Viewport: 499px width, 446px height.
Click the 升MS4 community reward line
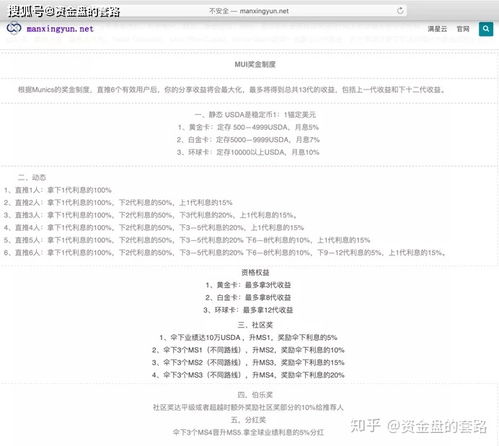pyautogui.click(x=248, y=375)
